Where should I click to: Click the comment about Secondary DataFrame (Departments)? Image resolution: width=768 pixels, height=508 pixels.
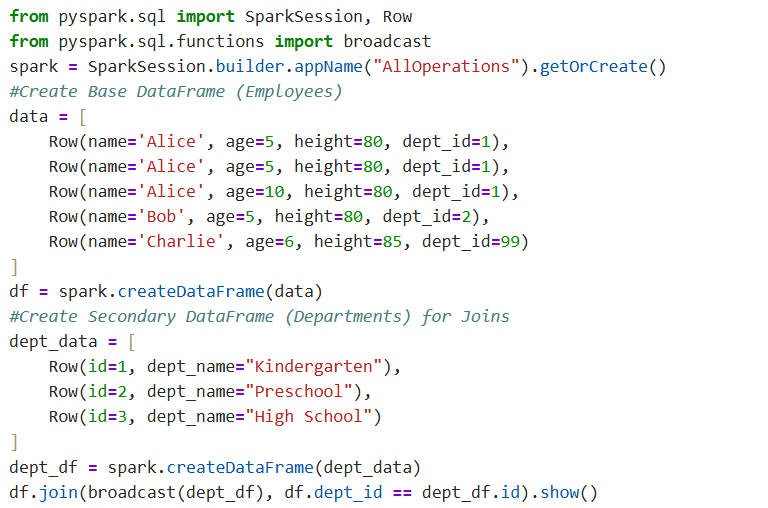click(259, 317)
